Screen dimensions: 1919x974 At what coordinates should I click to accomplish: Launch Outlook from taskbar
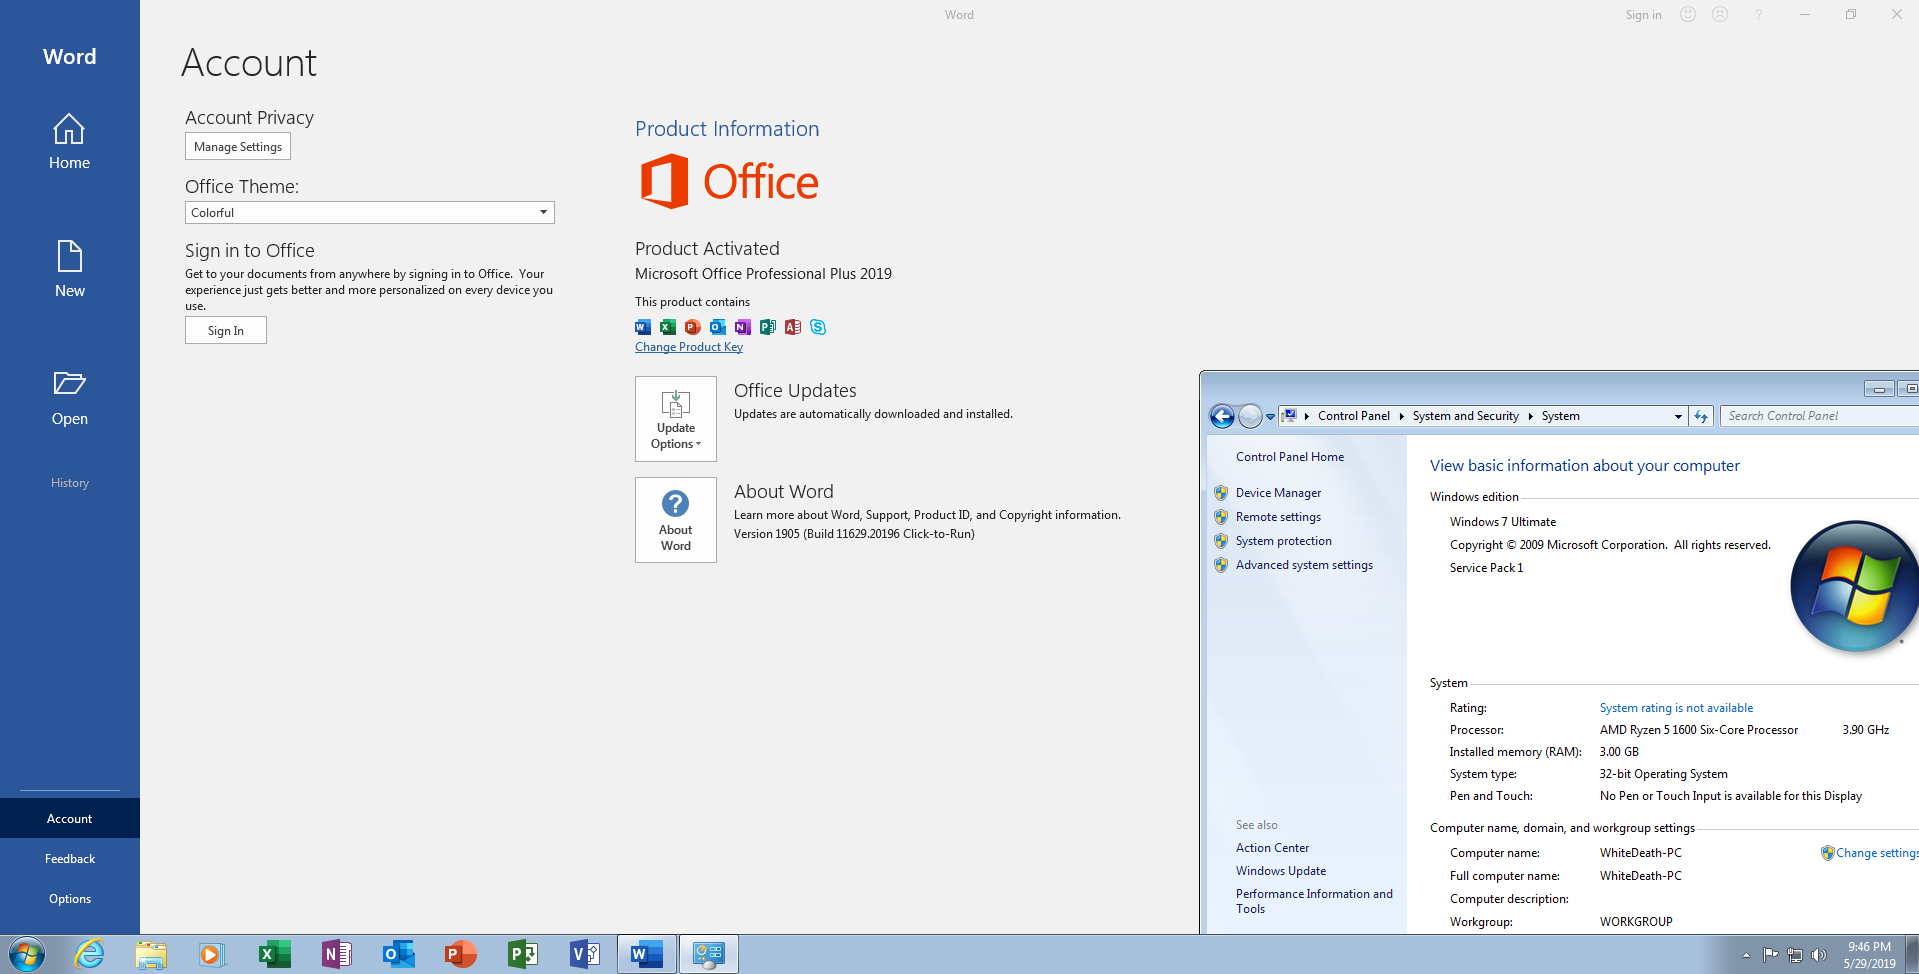click(x=398, y=954)
